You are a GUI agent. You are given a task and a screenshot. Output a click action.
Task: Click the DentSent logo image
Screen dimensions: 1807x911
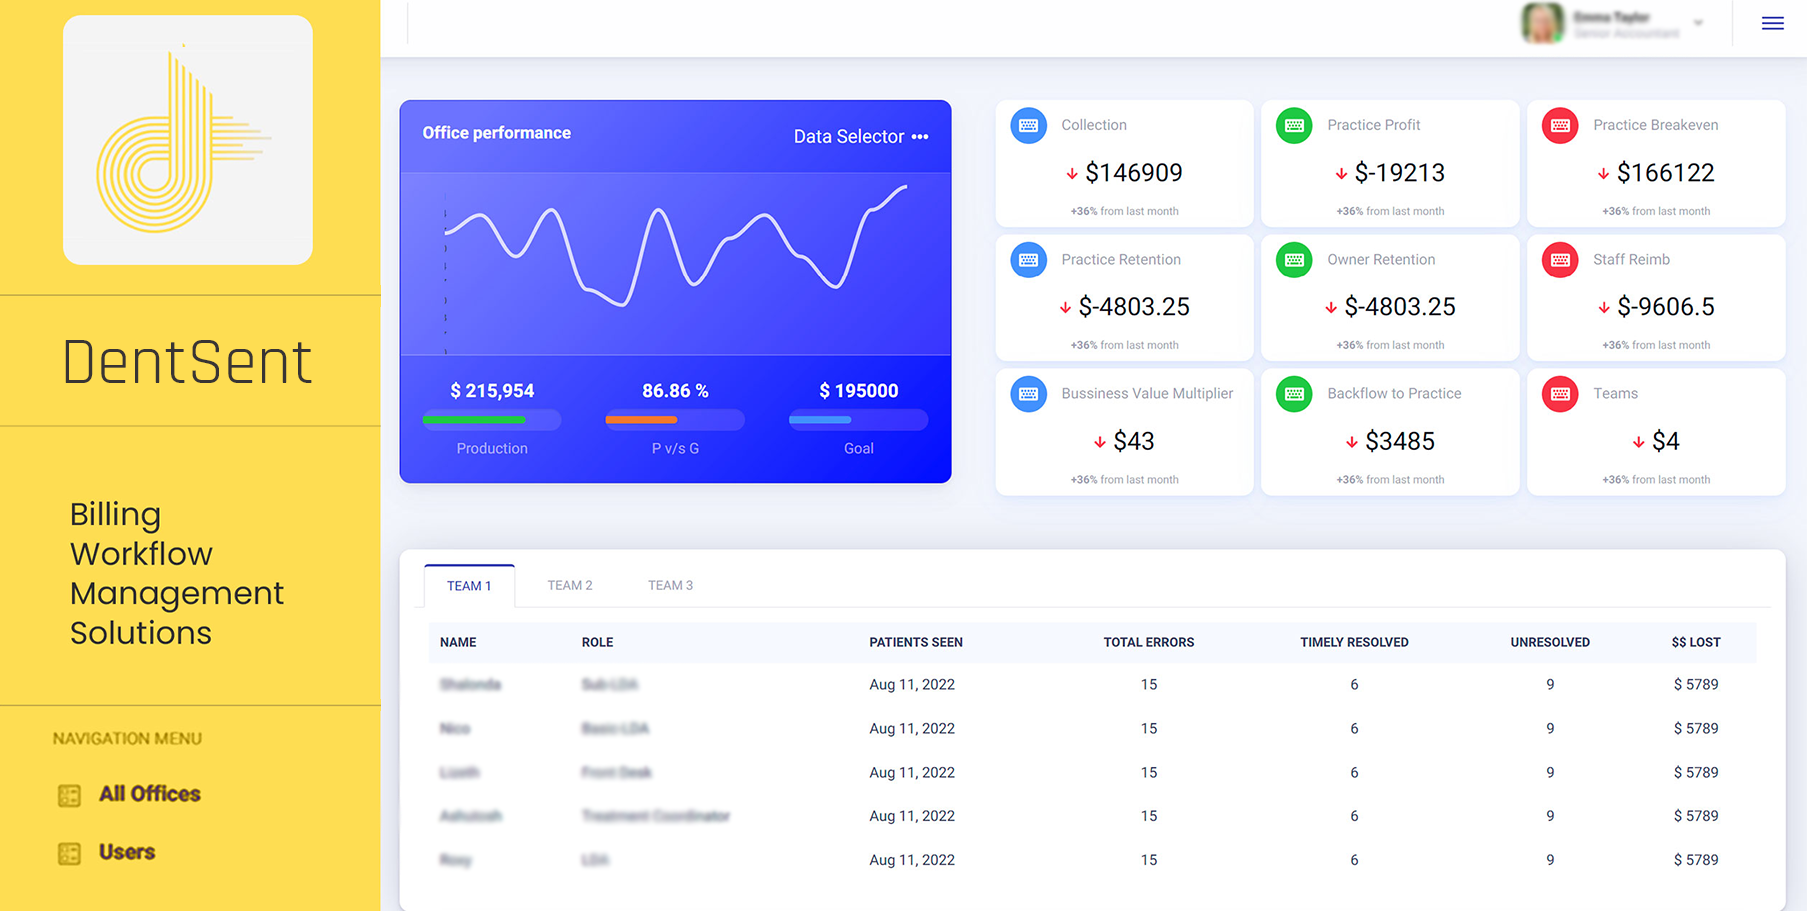188,140
